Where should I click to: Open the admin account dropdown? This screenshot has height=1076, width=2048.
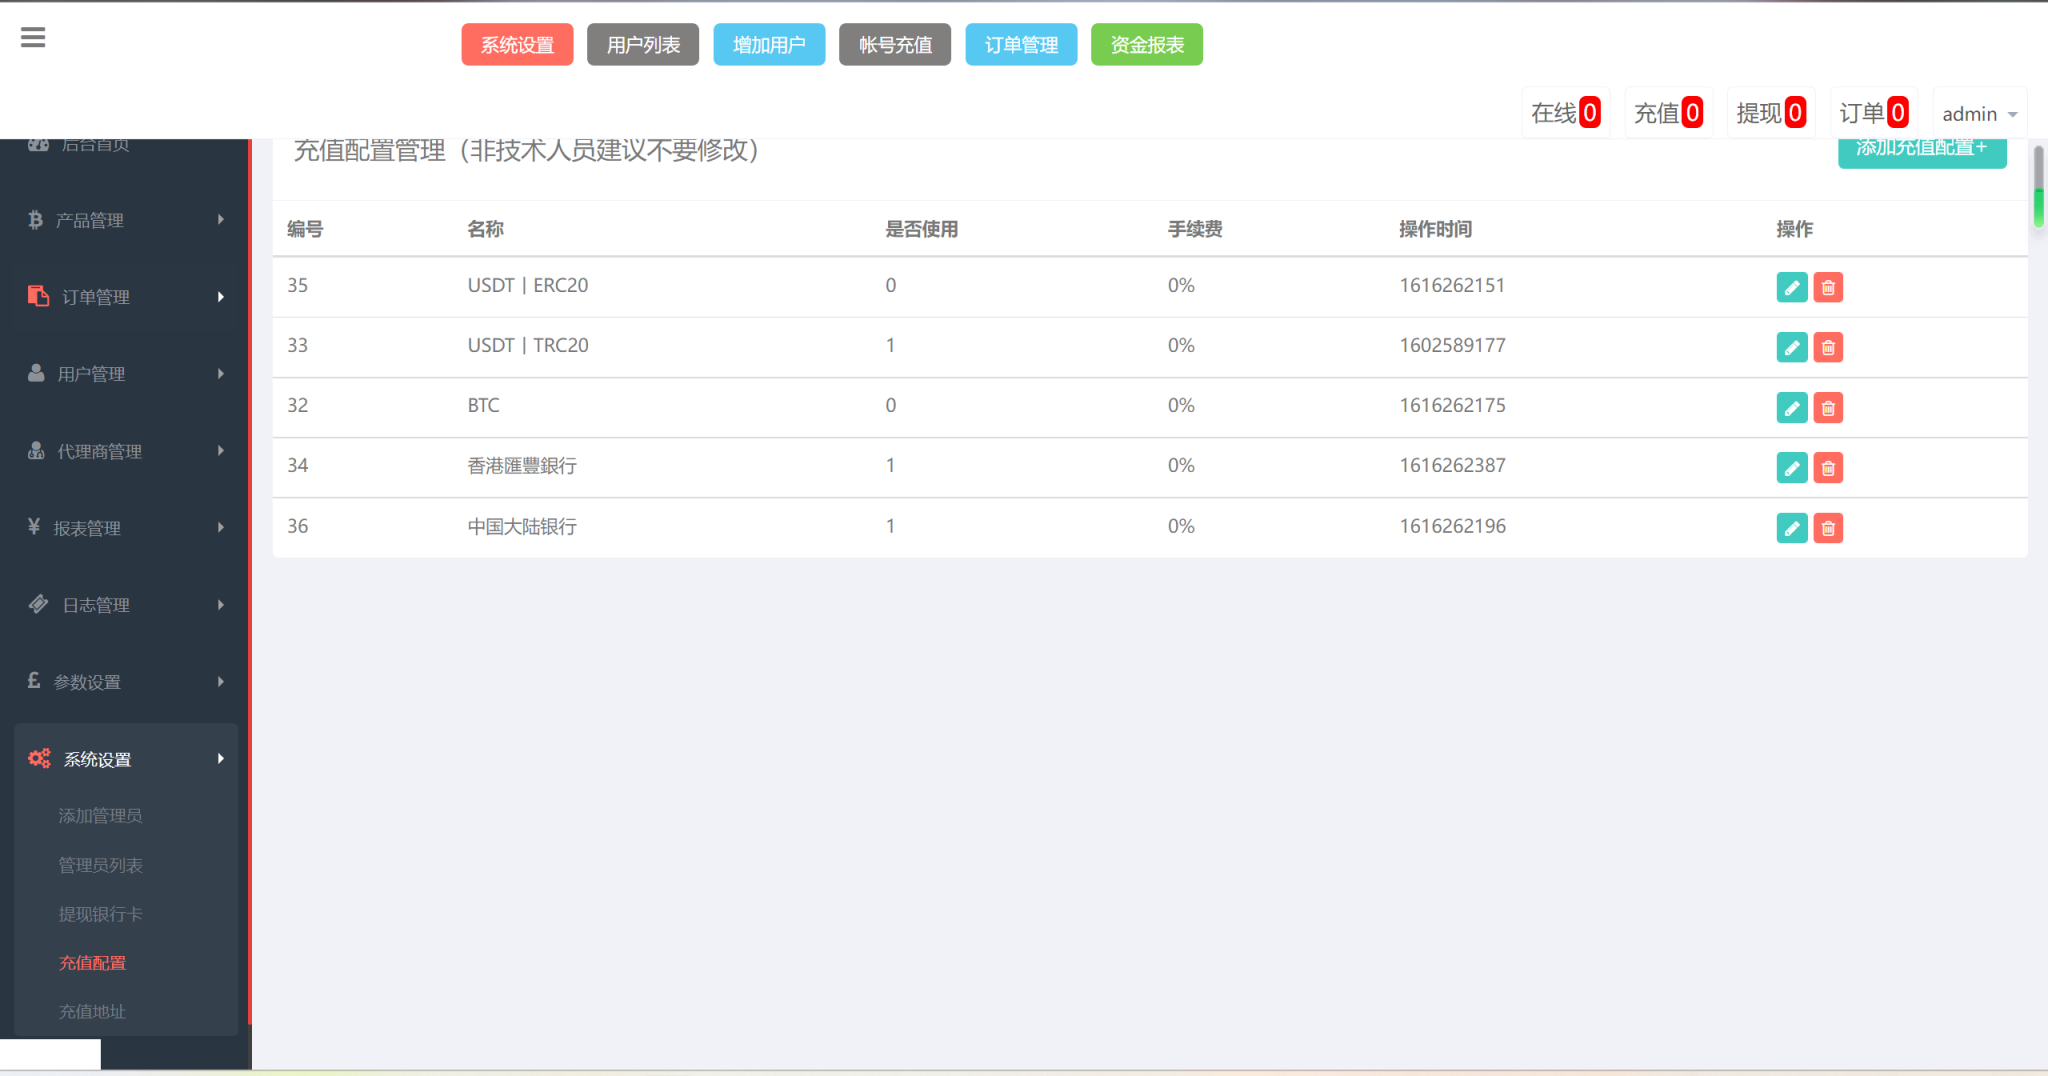pos(1979,114)
